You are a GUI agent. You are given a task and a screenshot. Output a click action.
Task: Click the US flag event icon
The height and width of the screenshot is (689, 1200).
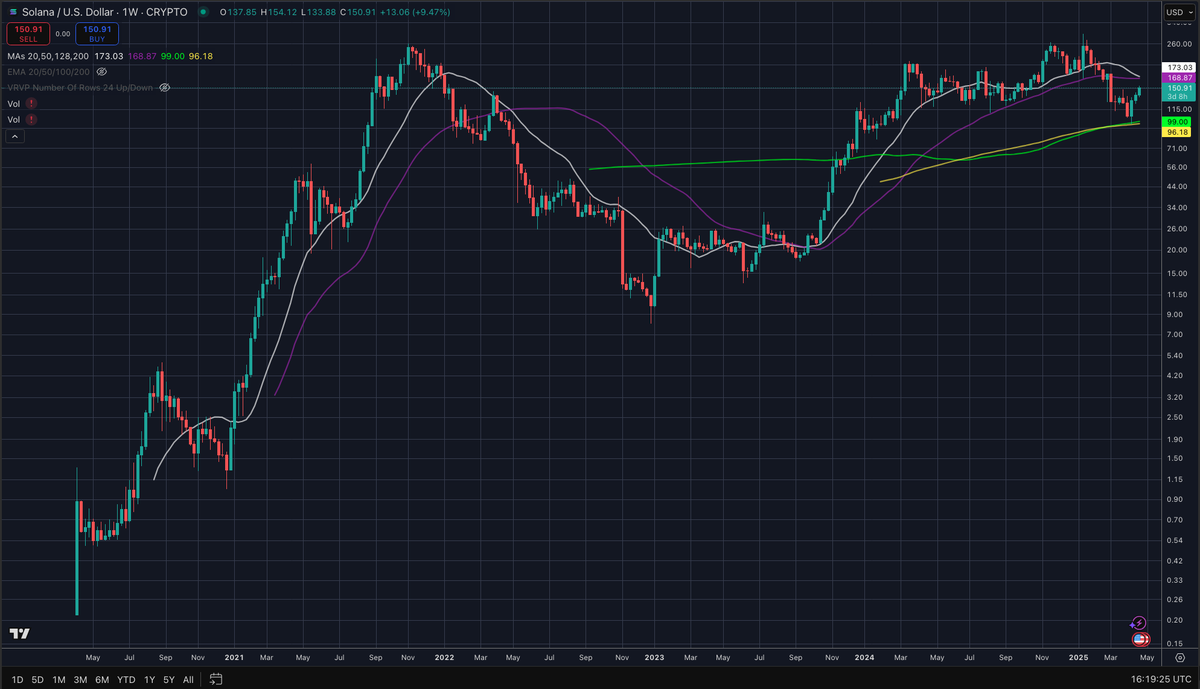click(x=1138, y=638)
